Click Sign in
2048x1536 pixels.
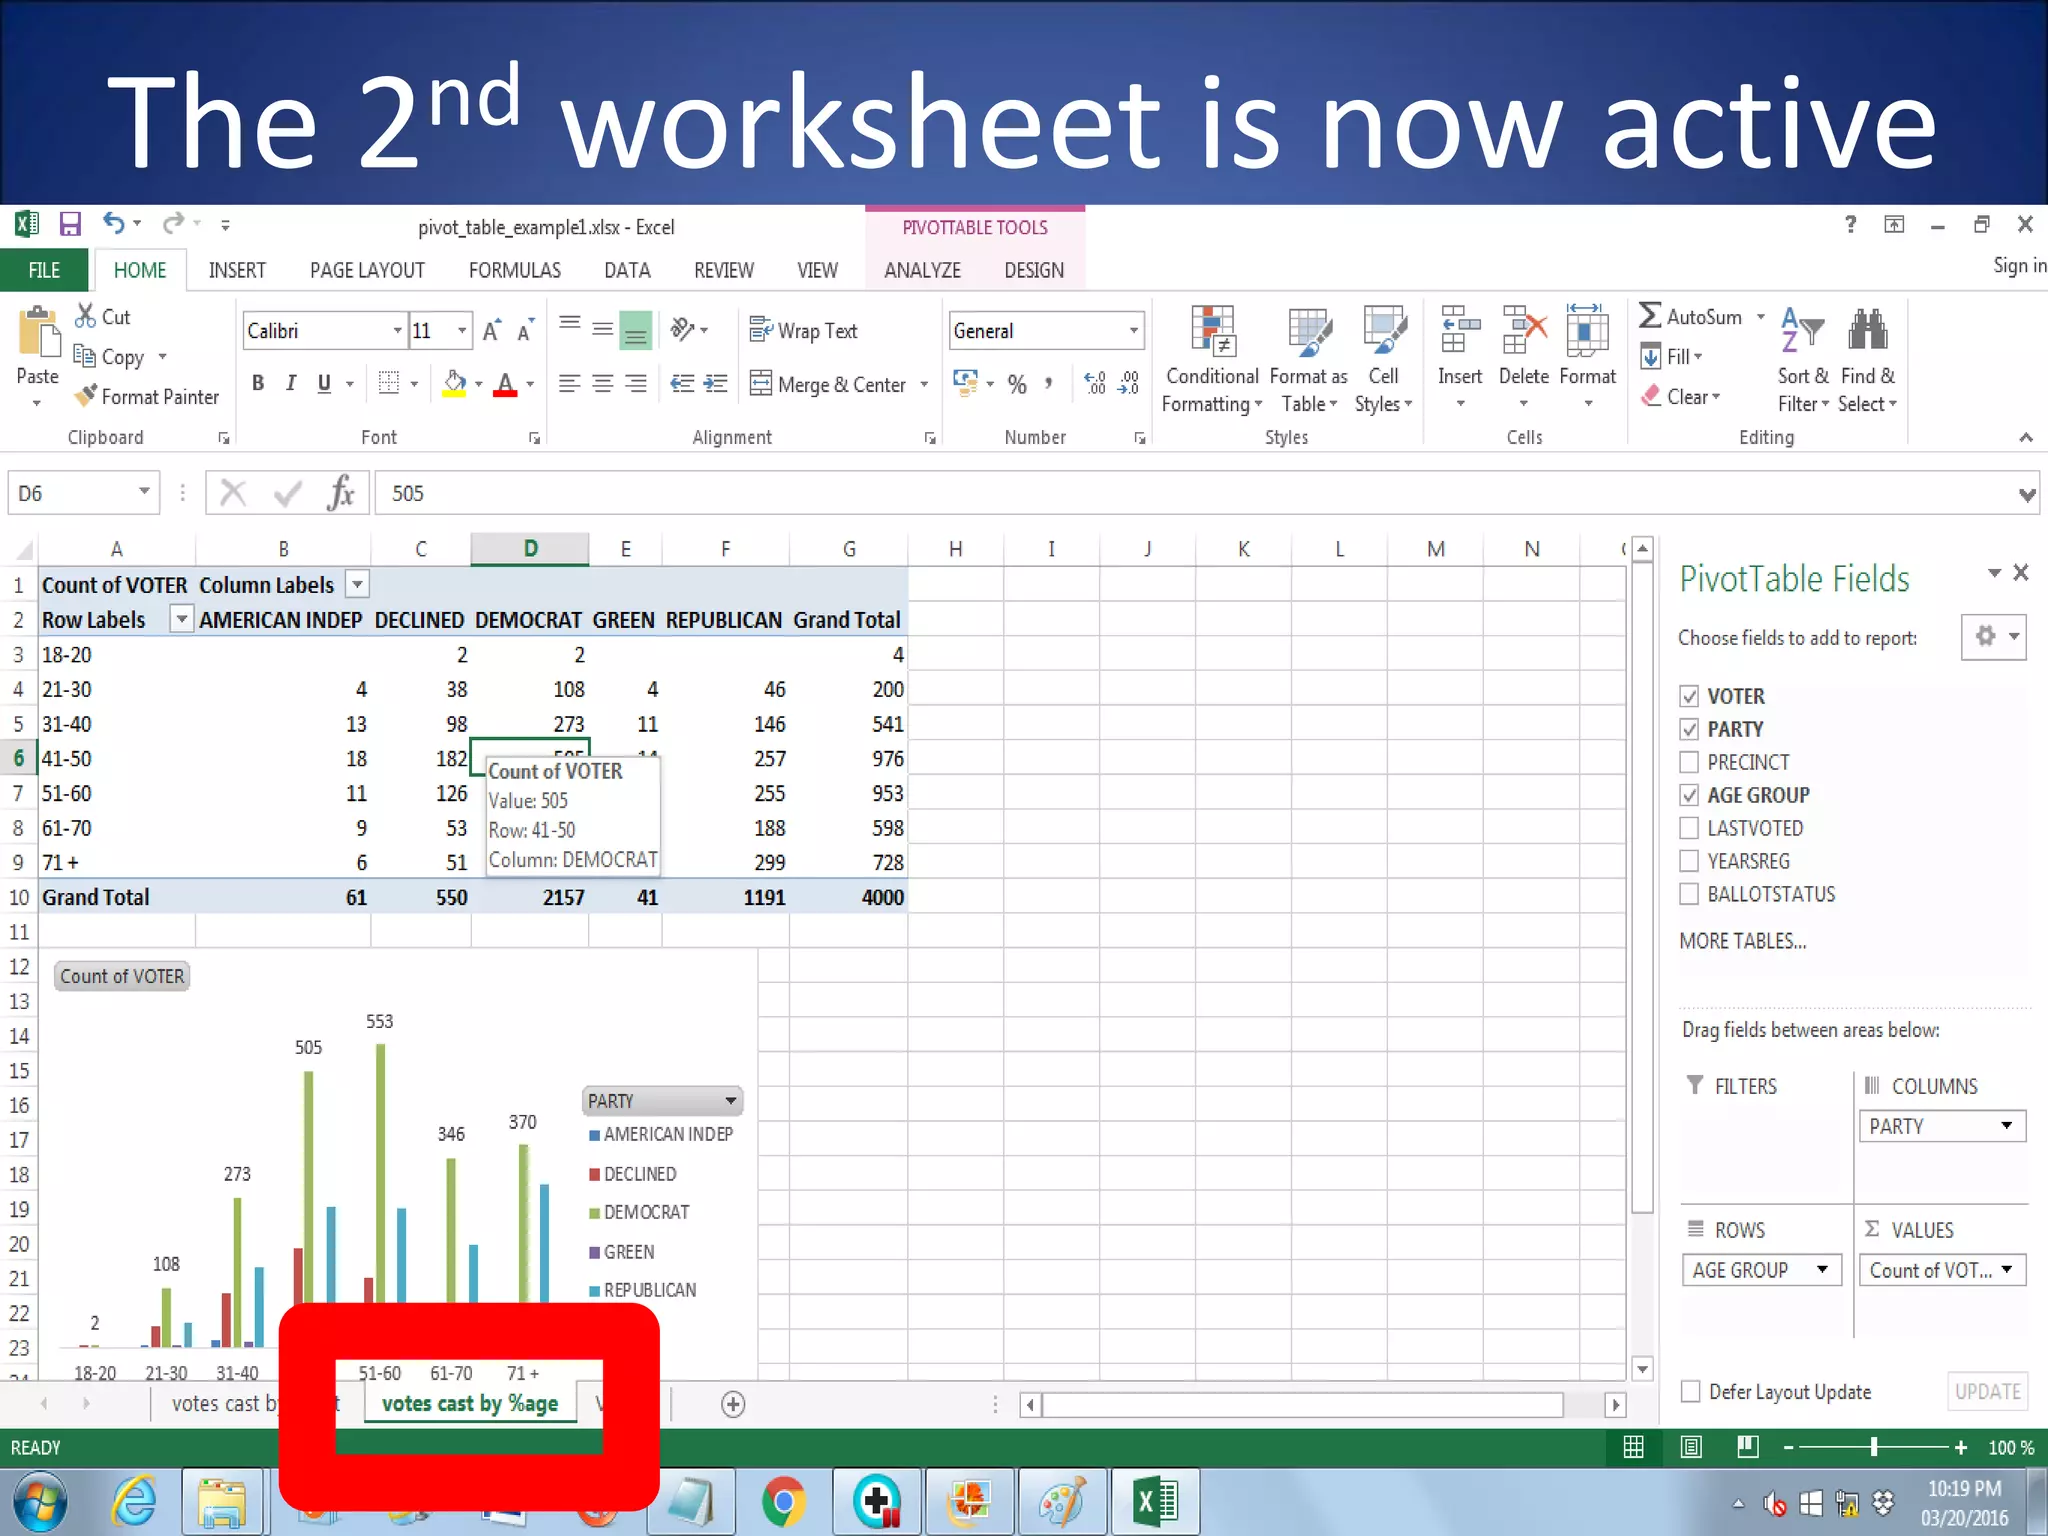2019,266
